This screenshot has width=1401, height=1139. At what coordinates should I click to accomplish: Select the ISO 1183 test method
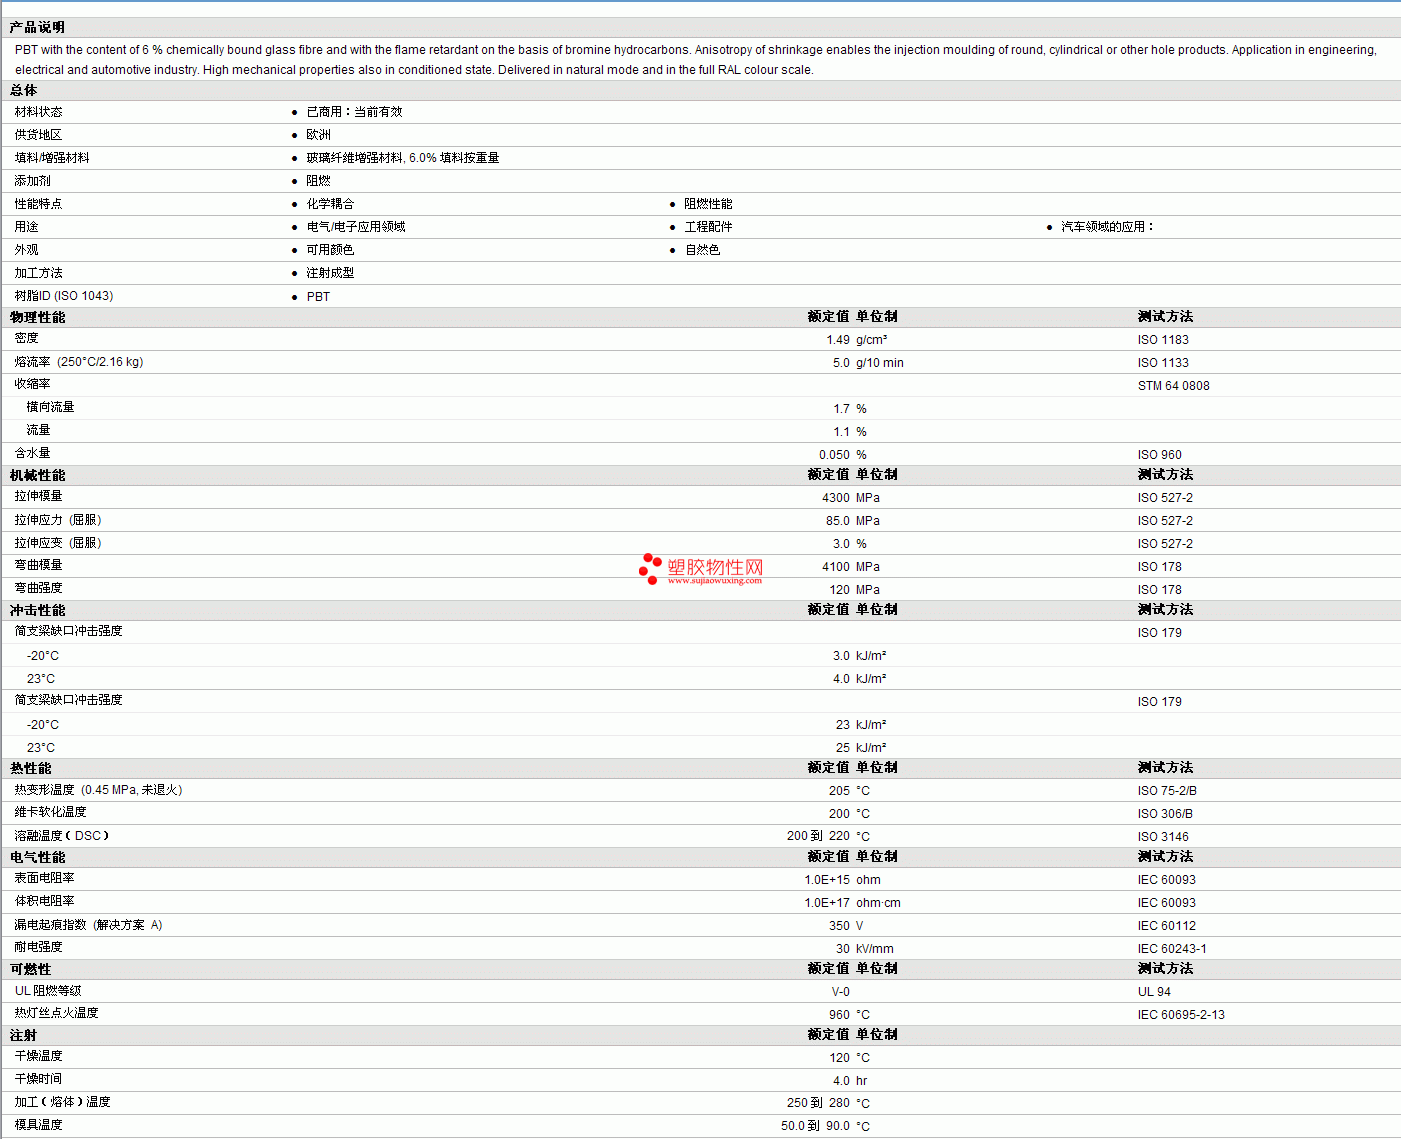click(1163, 340)
